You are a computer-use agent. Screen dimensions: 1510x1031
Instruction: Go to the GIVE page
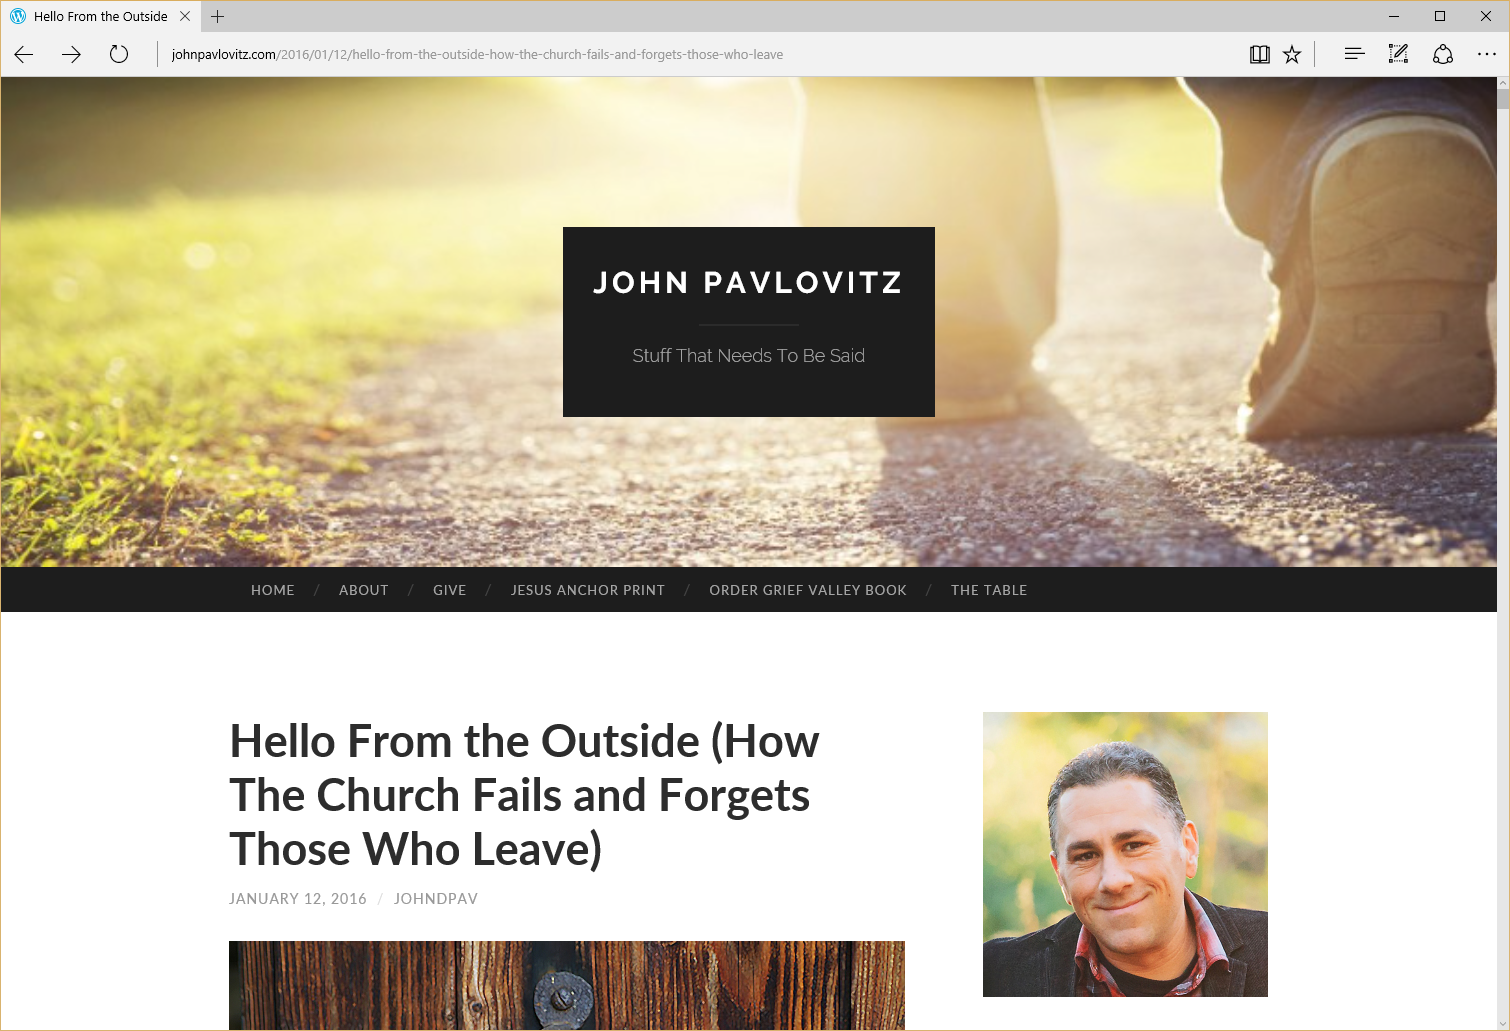coord(450,590)
